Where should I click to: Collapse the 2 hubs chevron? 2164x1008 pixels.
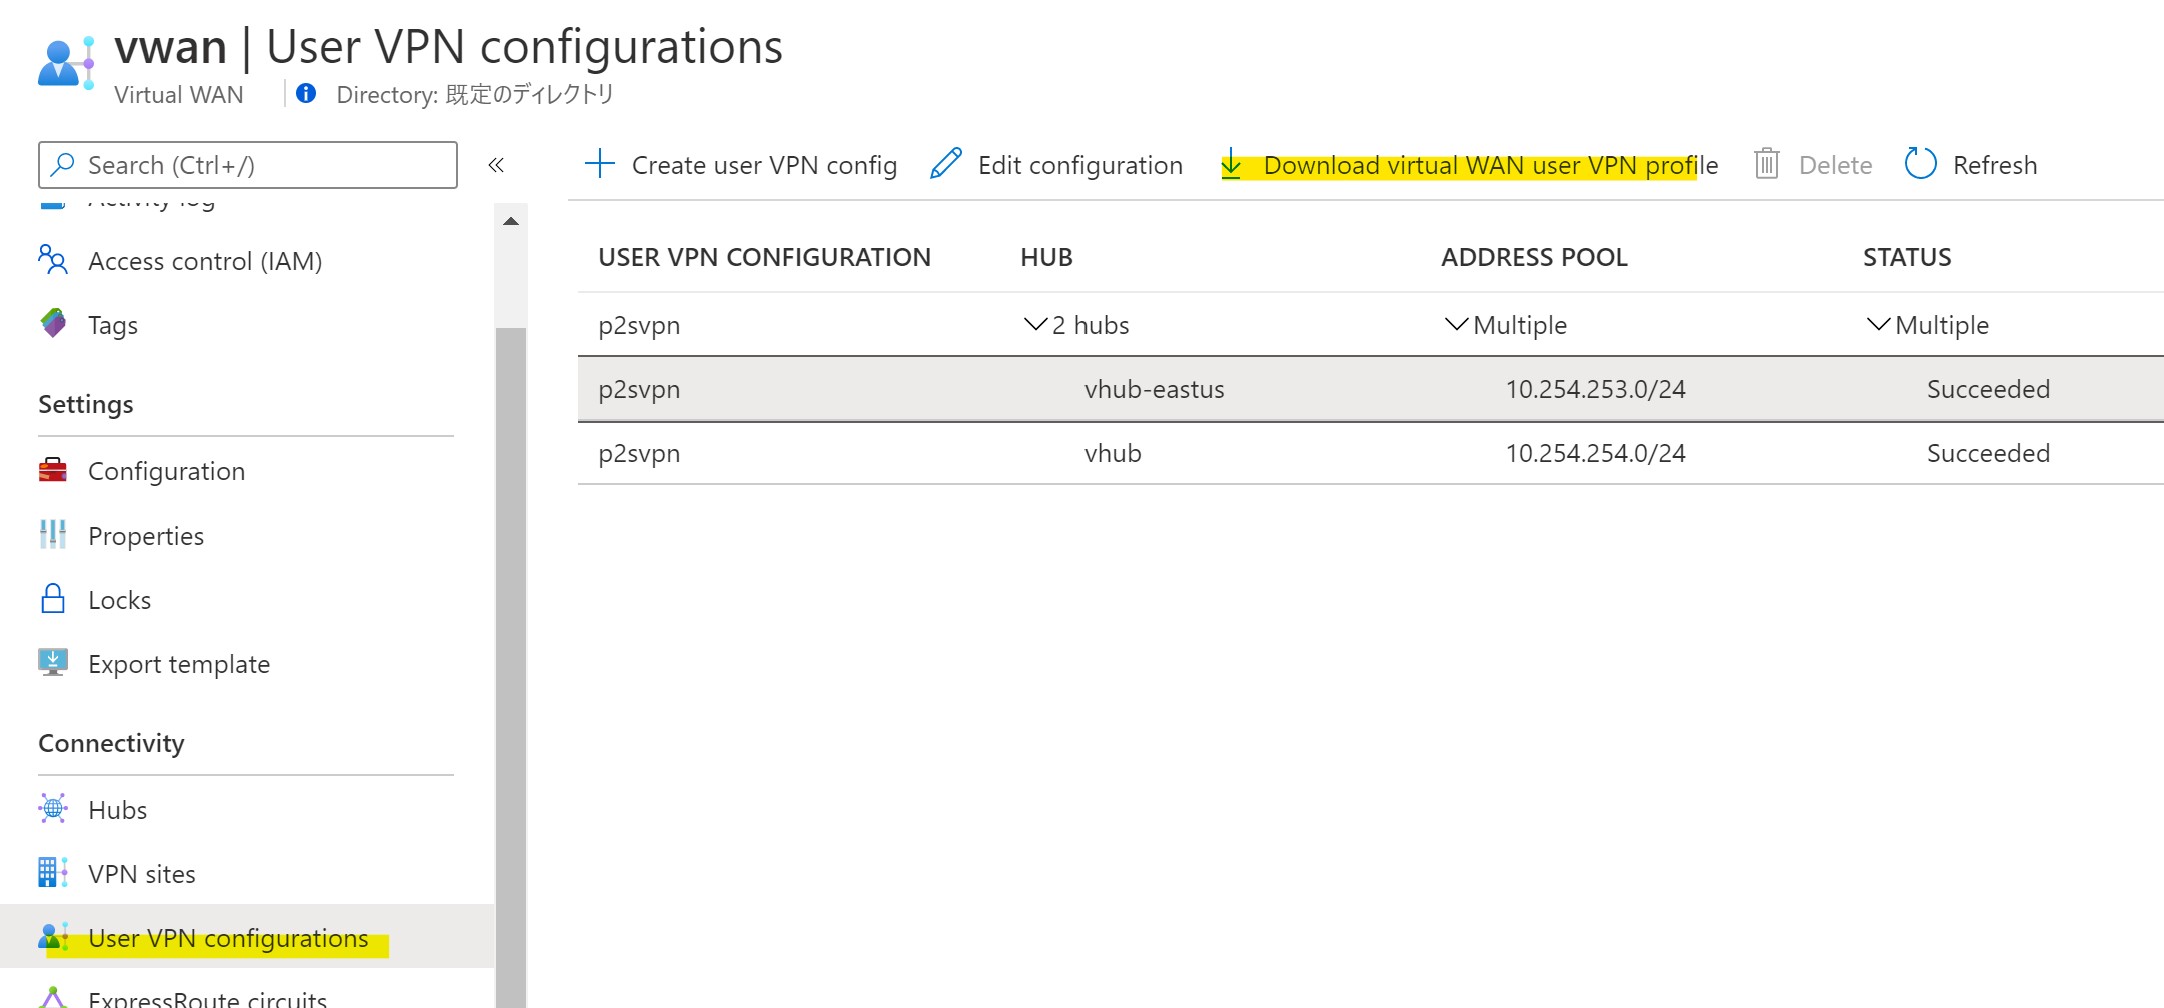point(1035,324)
